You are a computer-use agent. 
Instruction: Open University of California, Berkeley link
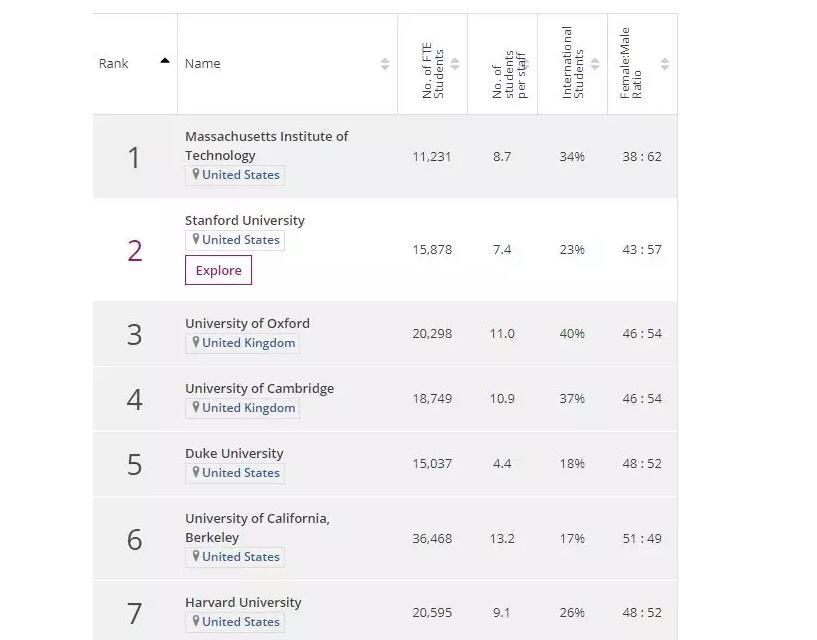(257, 527)
